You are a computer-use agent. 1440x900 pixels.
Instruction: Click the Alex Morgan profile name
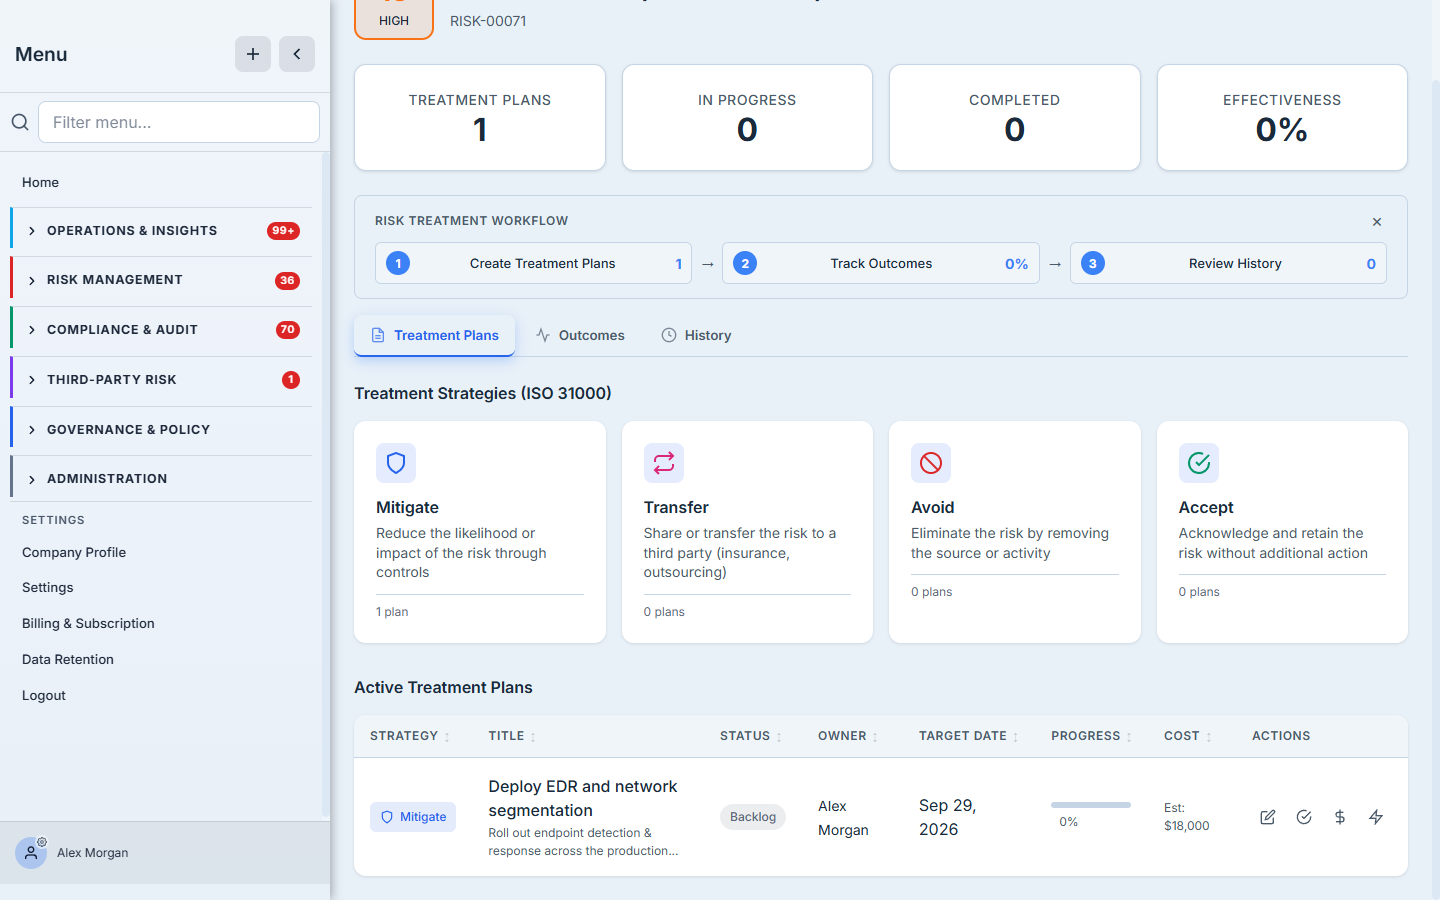93,853
